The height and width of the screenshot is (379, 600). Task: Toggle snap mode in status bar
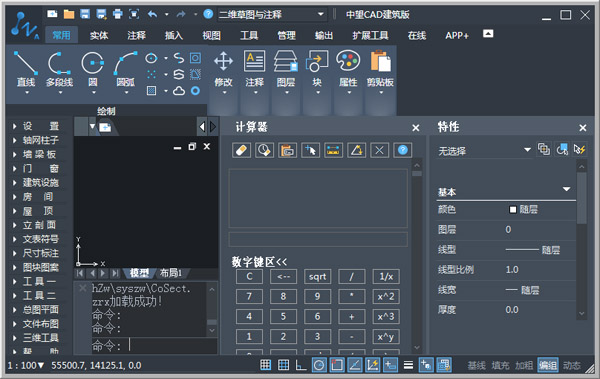[x=266, y=365]
